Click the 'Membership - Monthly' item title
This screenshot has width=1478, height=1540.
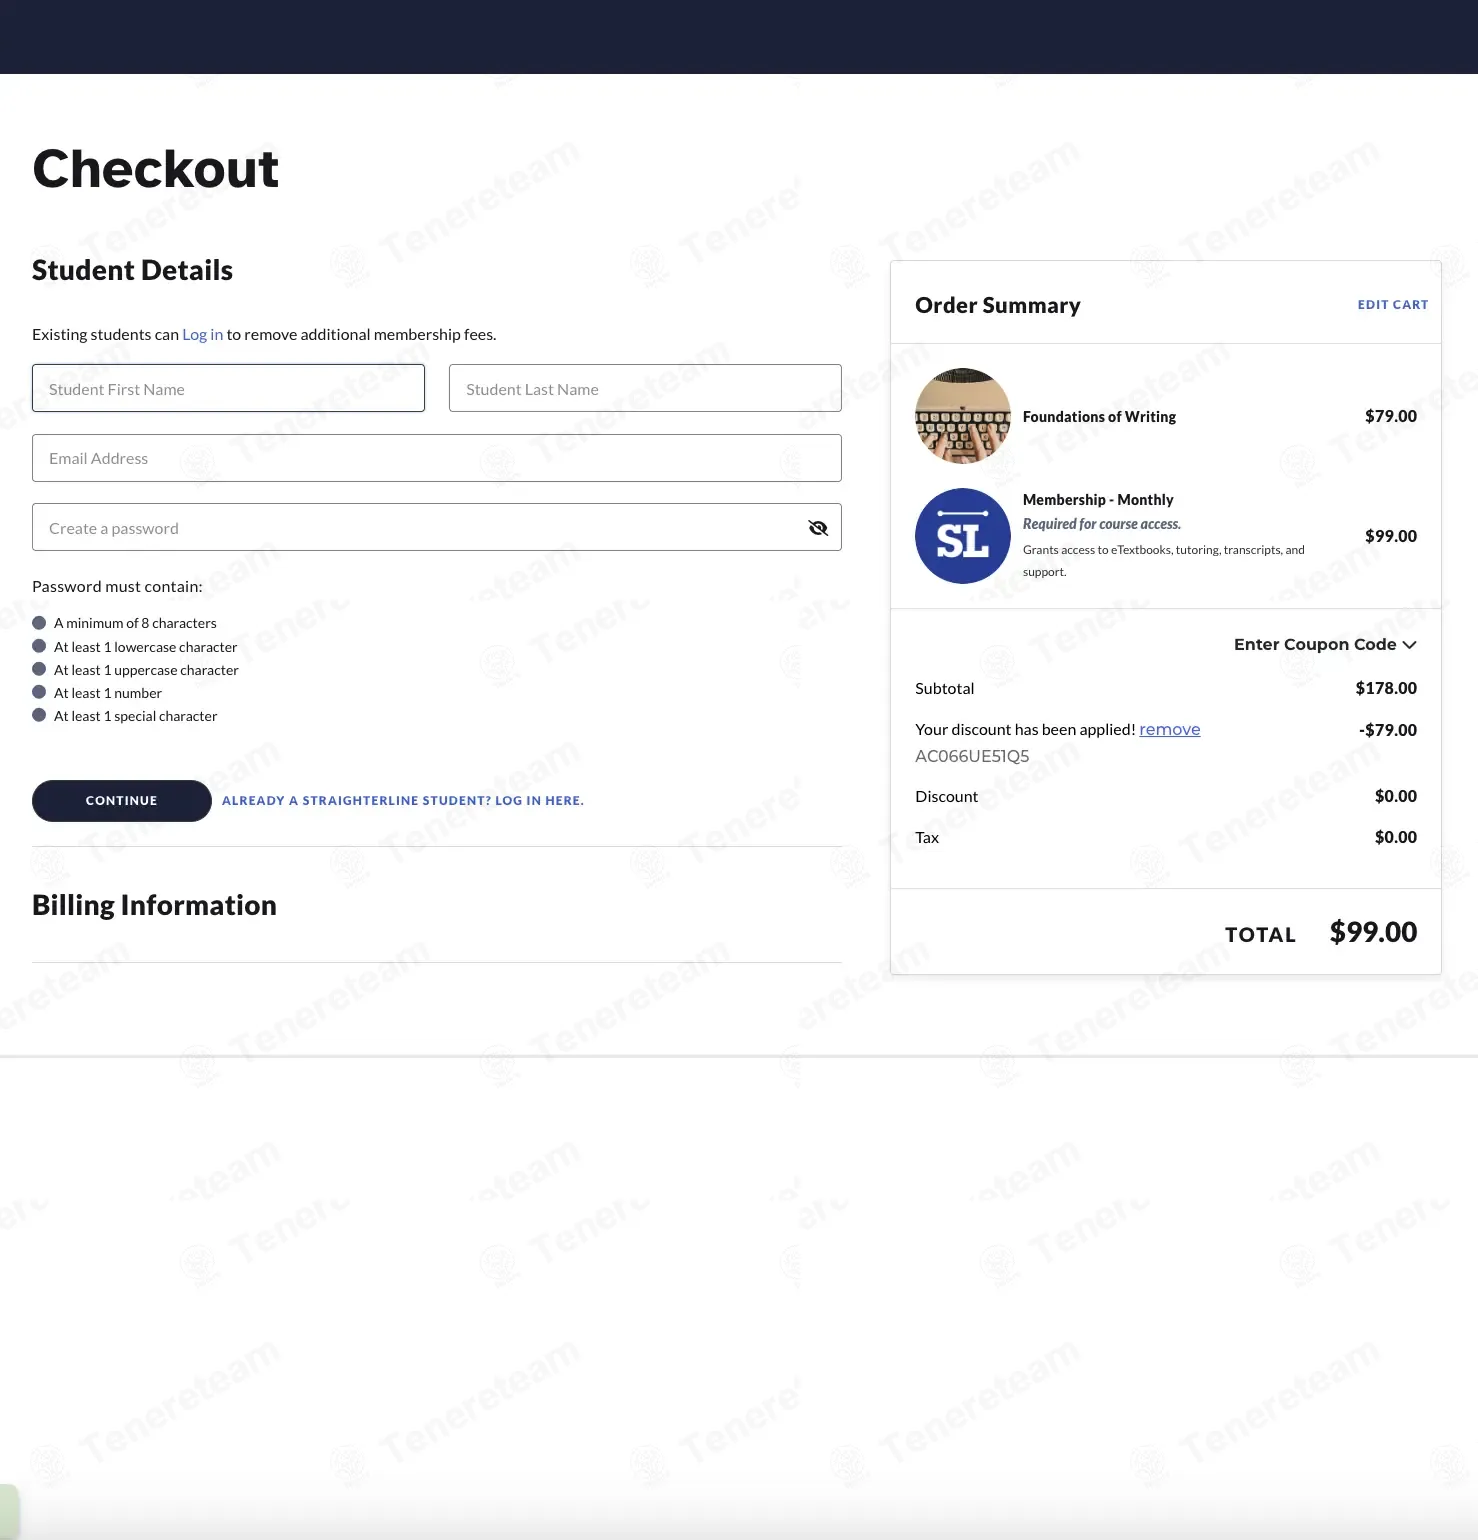tap(1098, 499)
